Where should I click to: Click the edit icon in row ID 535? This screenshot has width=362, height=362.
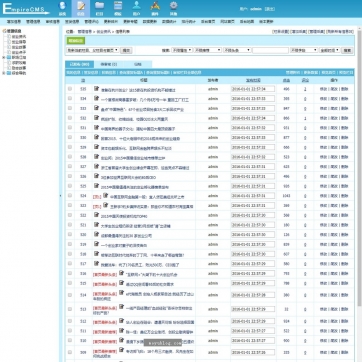tap(96, 89)
